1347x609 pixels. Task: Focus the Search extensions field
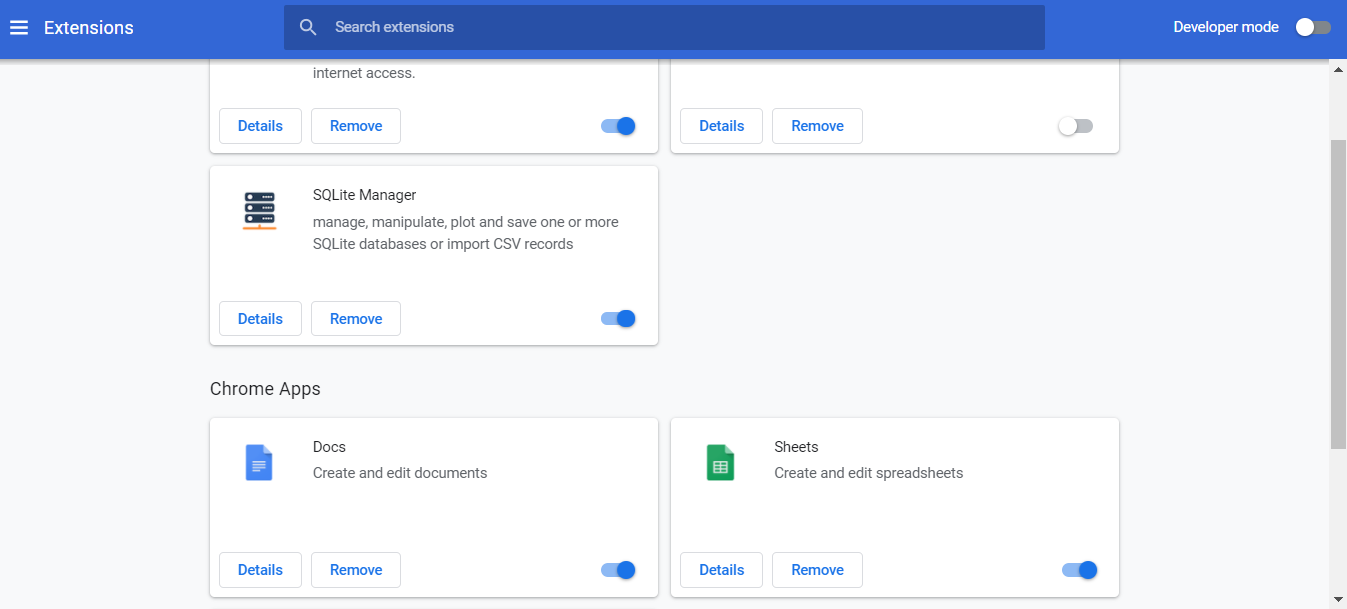click(664, 27)
